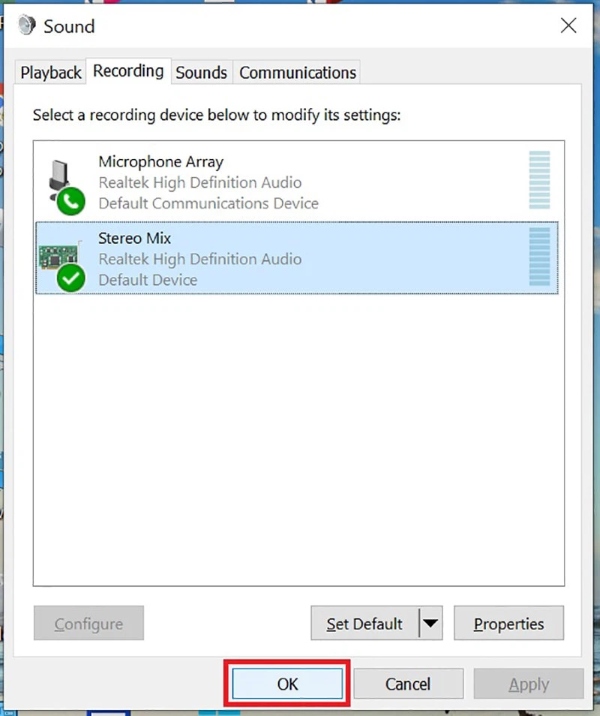Click the Sound speaker icon in title bar
Screen dimensions: 600x716
point(24,26)
